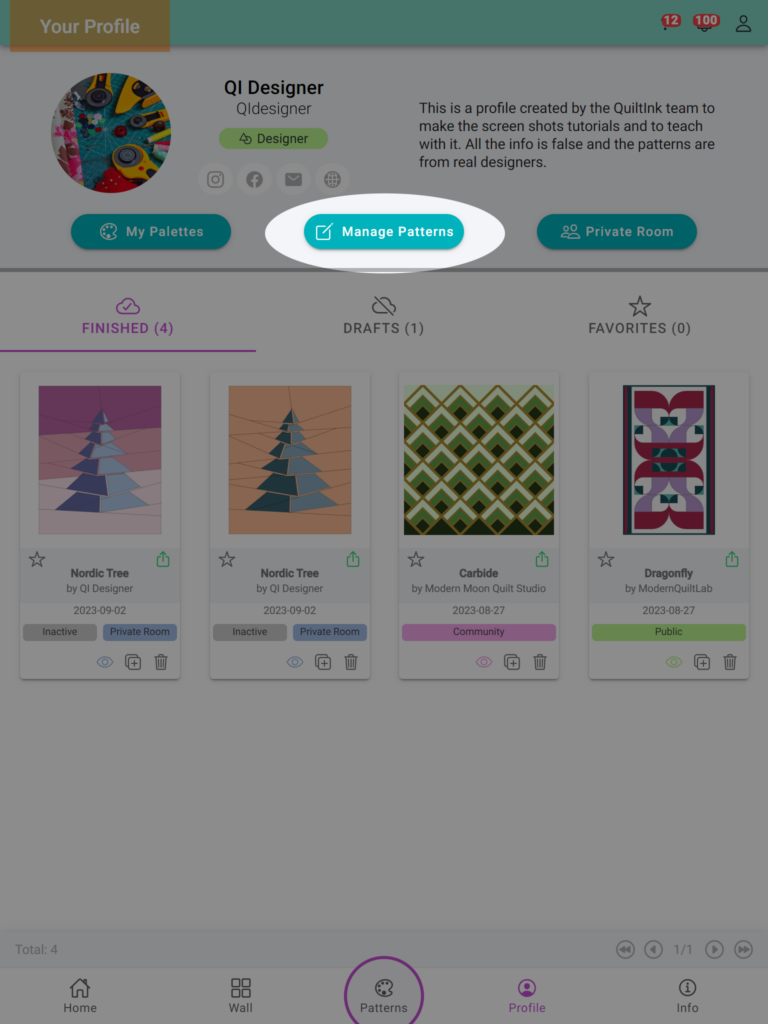Open the My Palettes button
768x1024 pixels.
[151, 232]
